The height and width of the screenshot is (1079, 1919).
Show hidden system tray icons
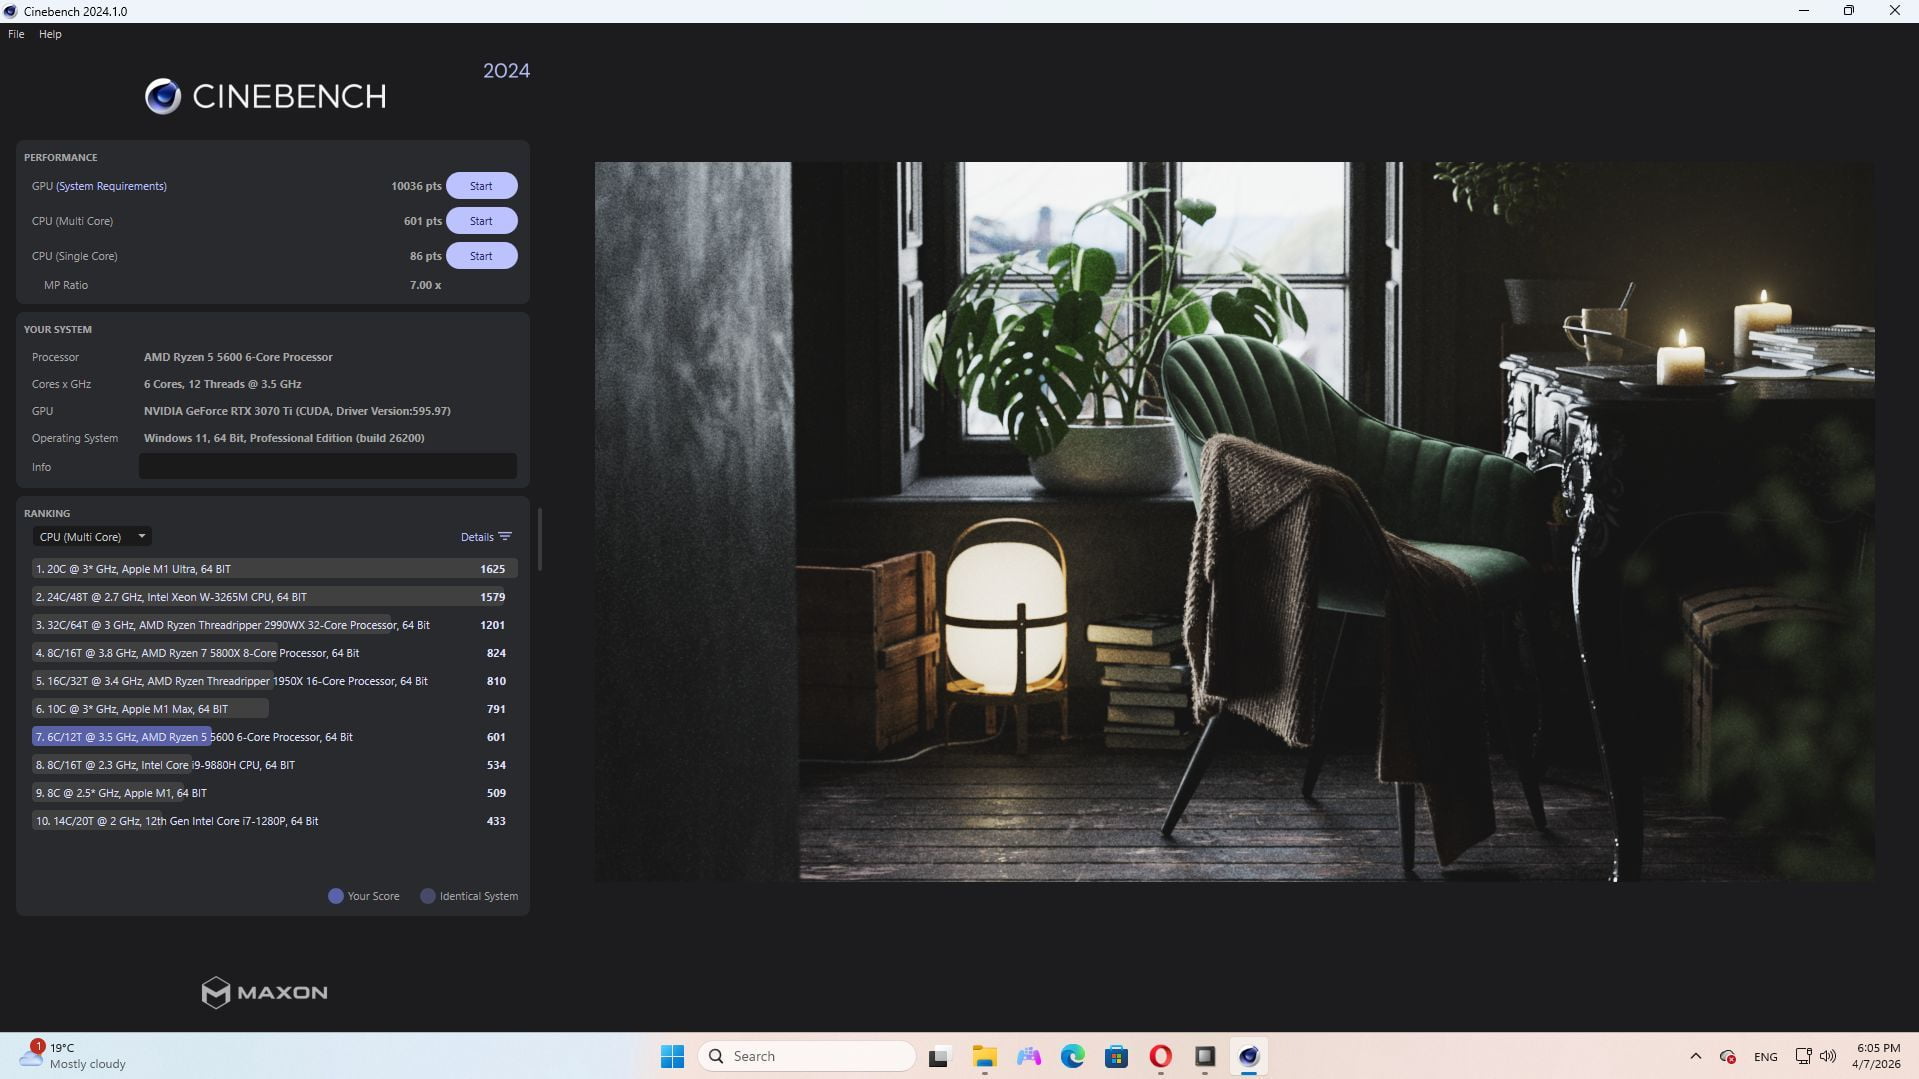tap(1695, 1056)
